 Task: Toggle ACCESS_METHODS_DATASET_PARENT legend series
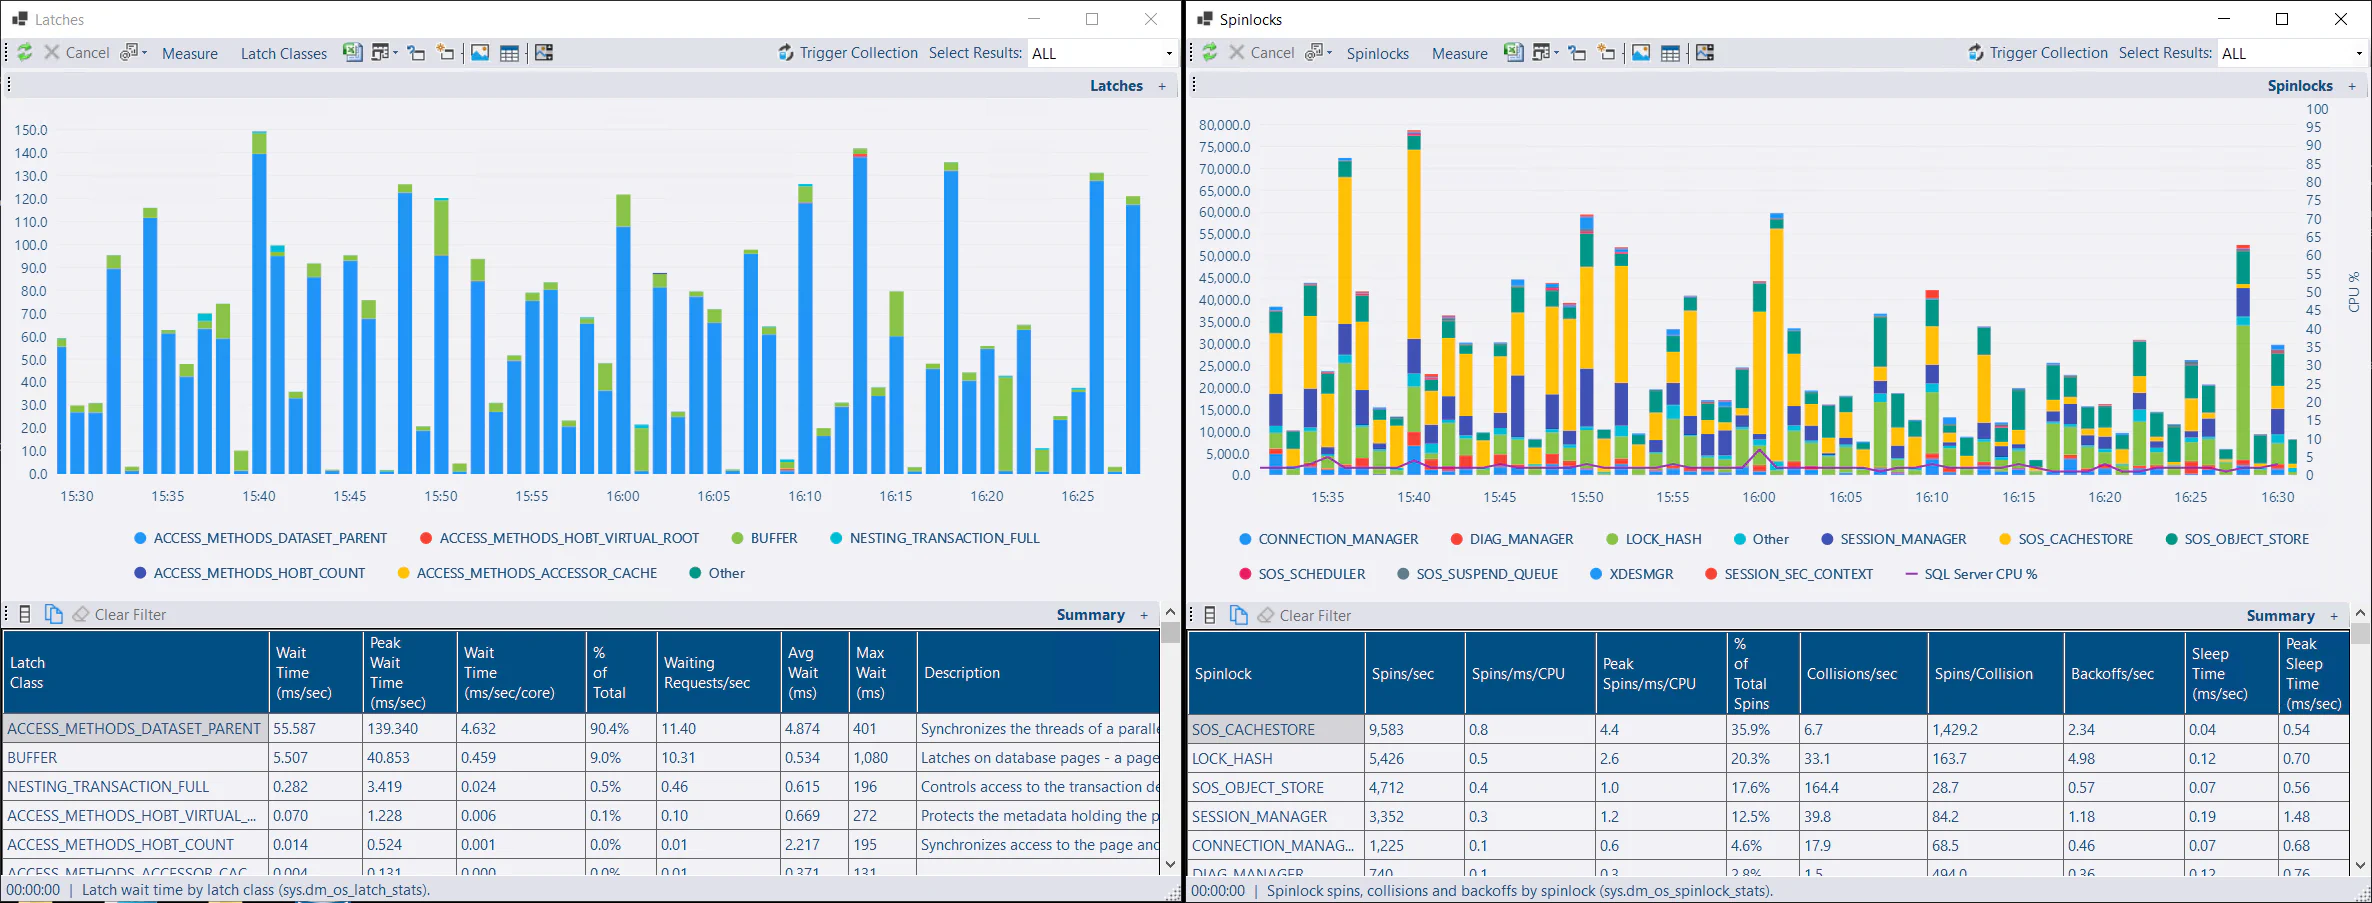point(261,538)
